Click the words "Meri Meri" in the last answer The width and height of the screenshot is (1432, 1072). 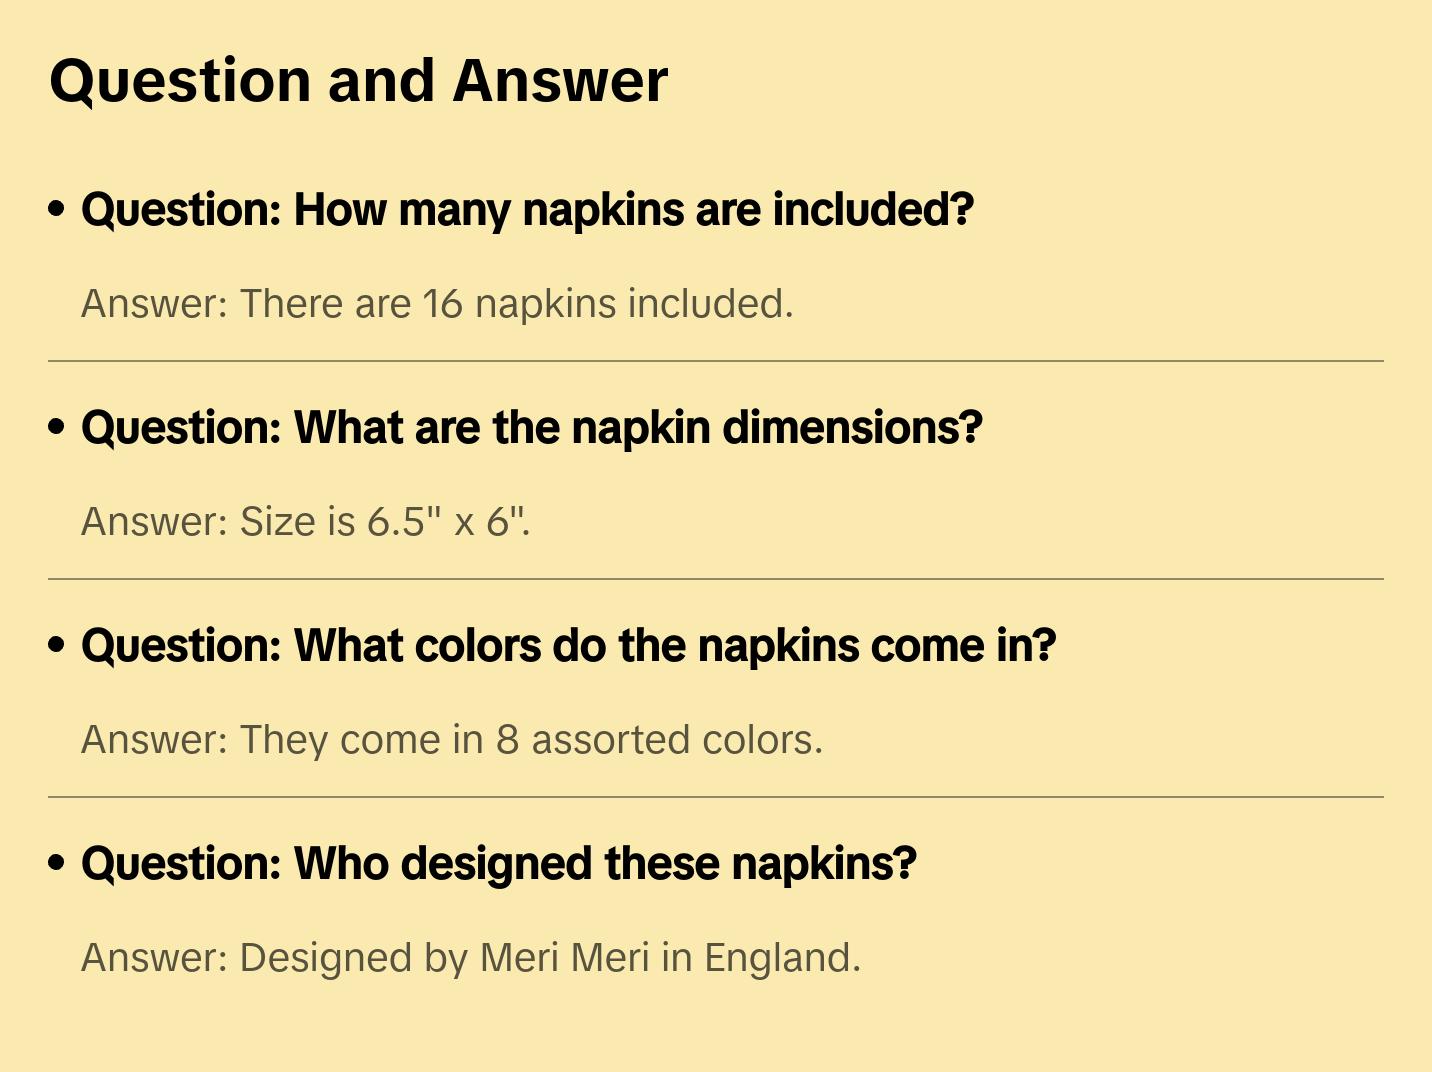click(565, 958)
